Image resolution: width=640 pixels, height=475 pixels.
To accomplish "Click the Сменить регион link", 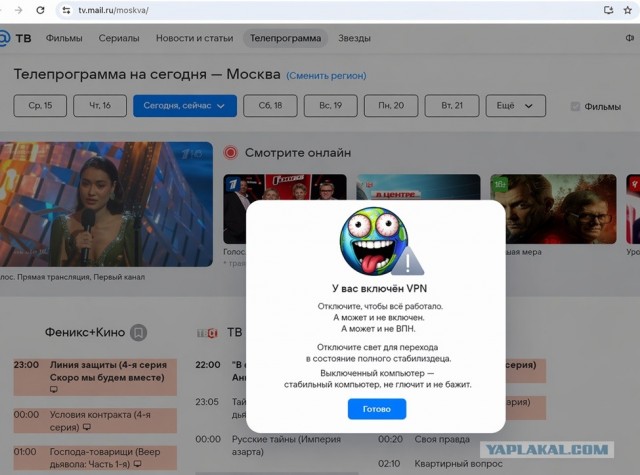I will click(x=326, y=75).
